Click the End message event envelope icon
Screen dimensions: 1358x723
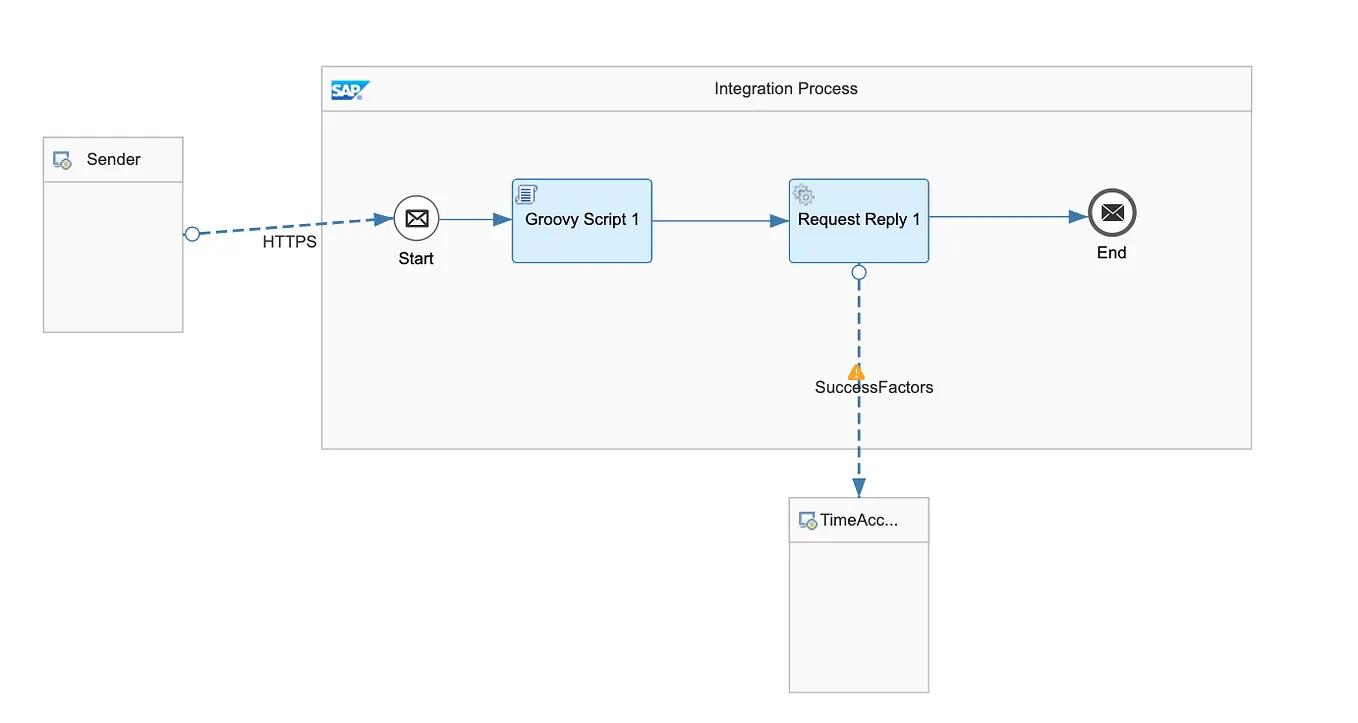pos(1112,213)
